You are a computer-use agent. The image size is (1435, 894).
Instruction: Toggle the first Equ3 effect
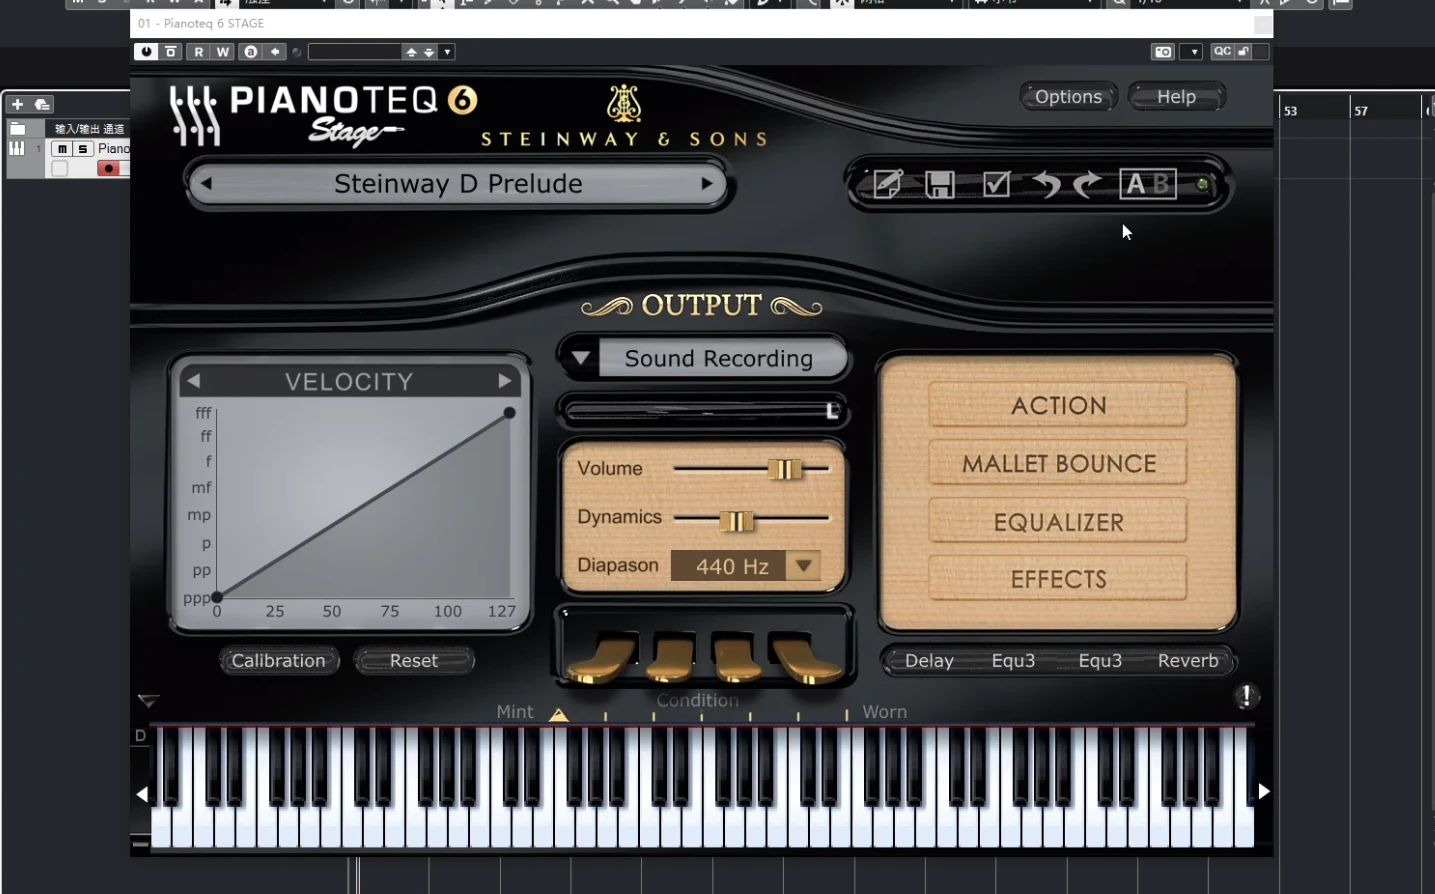pos(1013,660)
